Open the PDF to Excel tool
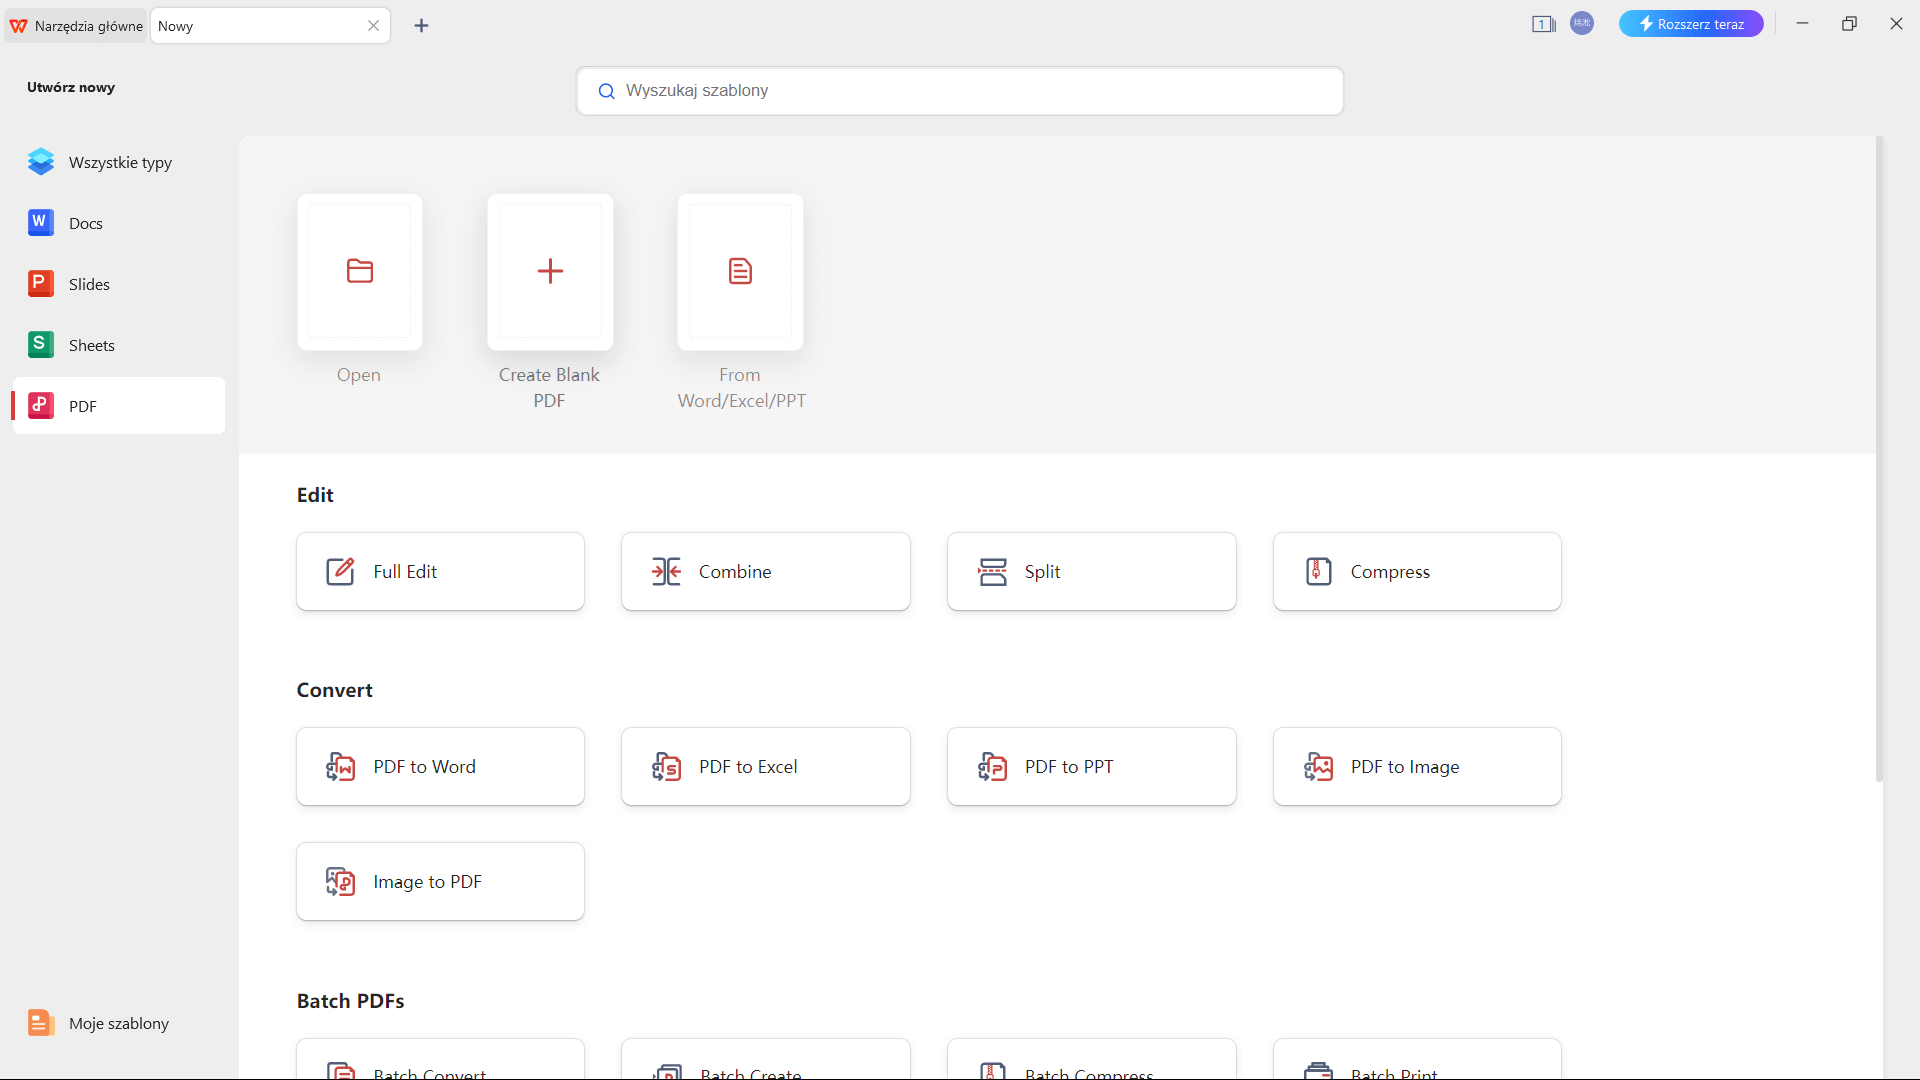This screenshot has width=1920, height=1080. click(765, 766)
